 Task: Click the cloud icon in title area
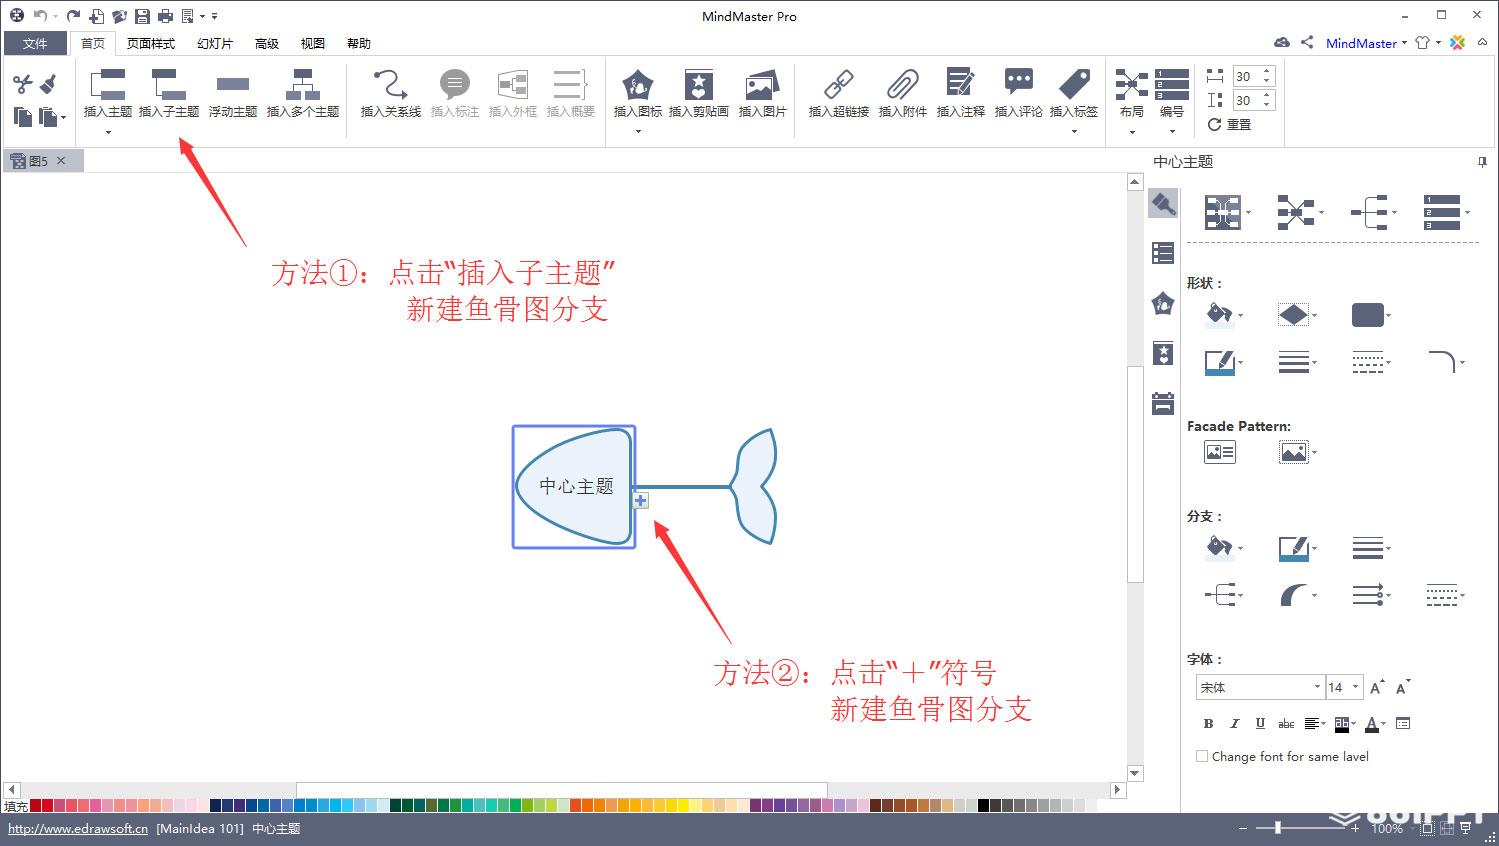click(x=1282, y=42)
